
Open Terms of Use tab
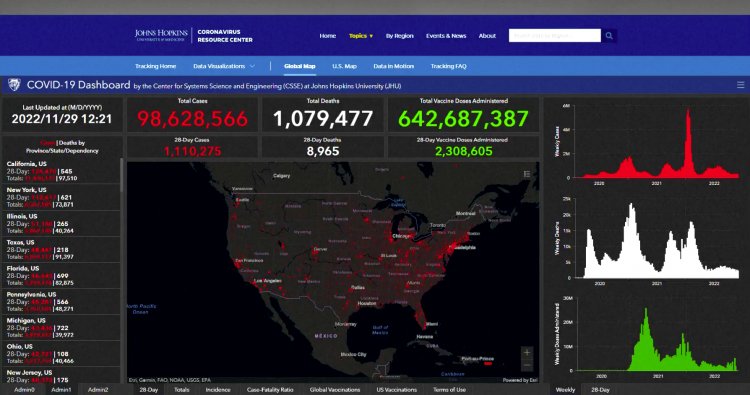449,390
